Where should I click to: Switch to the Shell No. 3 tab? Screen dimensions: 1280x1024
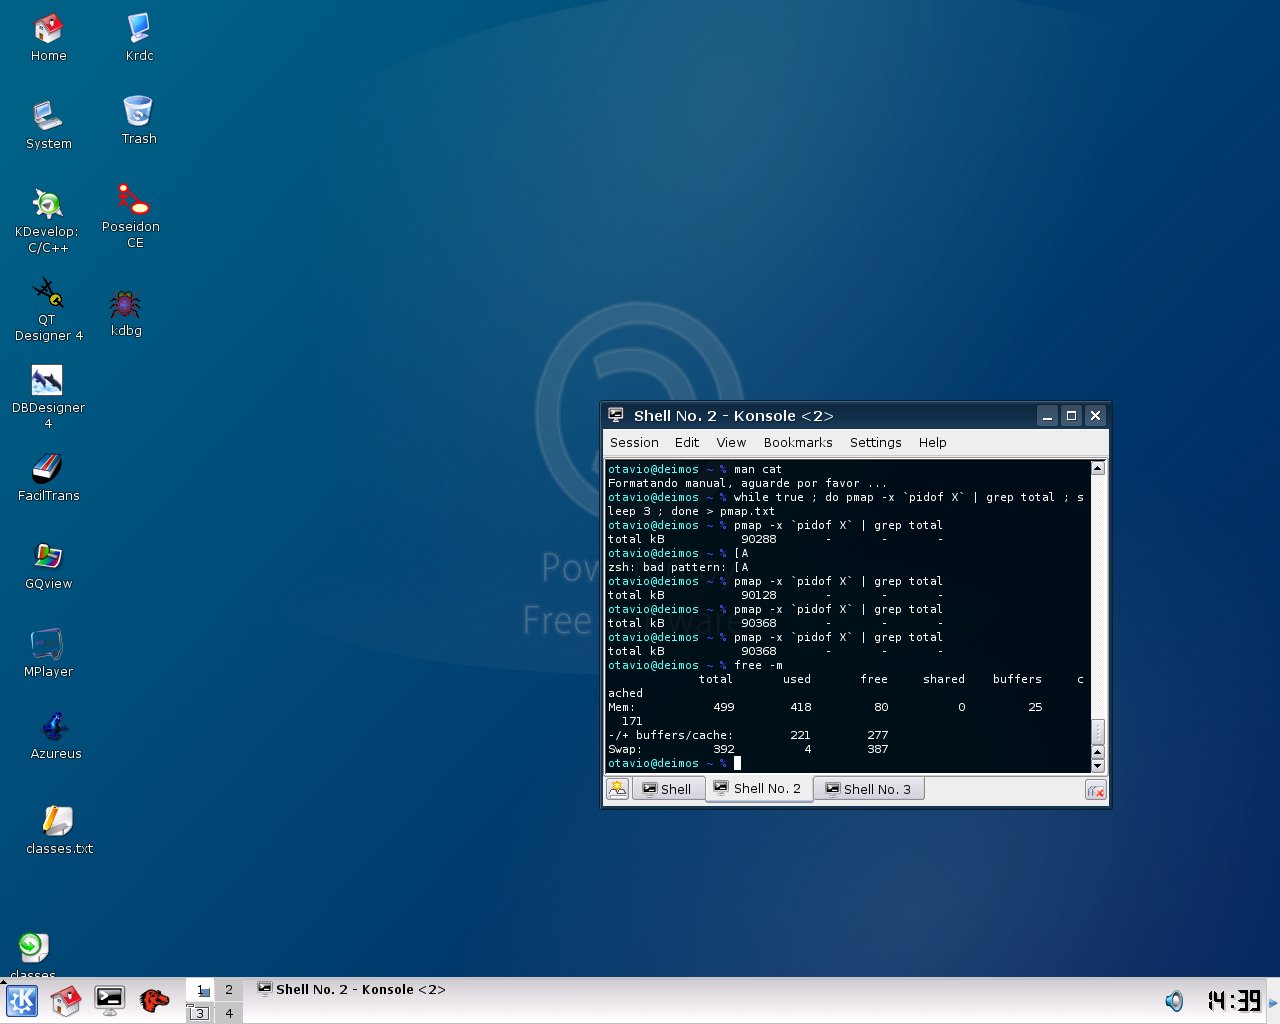[869, 789]
